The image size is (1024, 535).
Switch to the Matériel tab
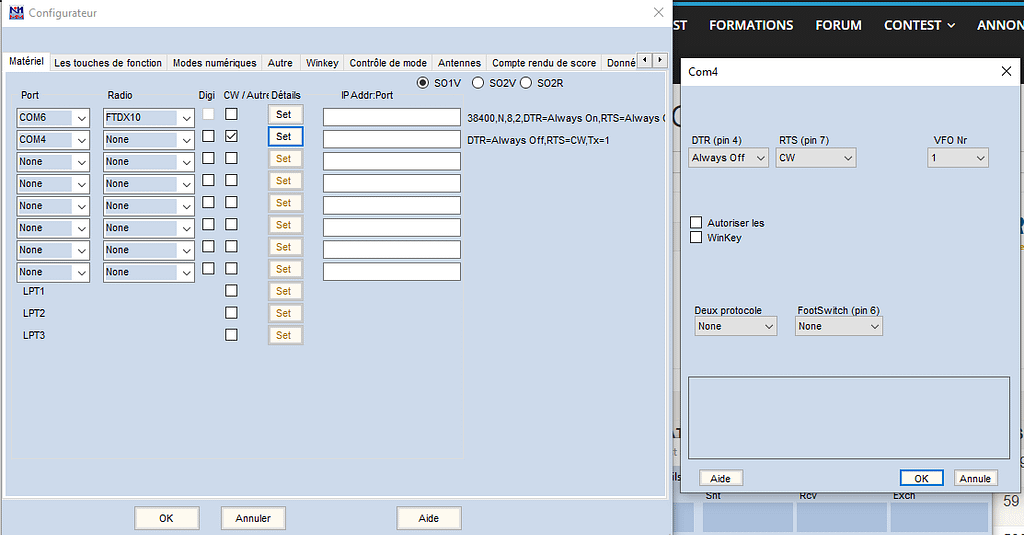[27, 61]
